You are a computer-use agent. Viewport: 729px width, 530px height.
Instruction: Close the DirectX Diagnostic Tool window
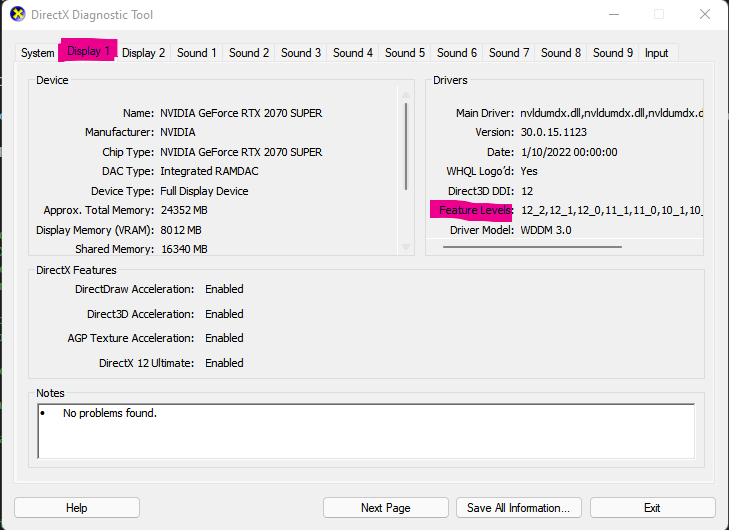(x=705, y=14)
